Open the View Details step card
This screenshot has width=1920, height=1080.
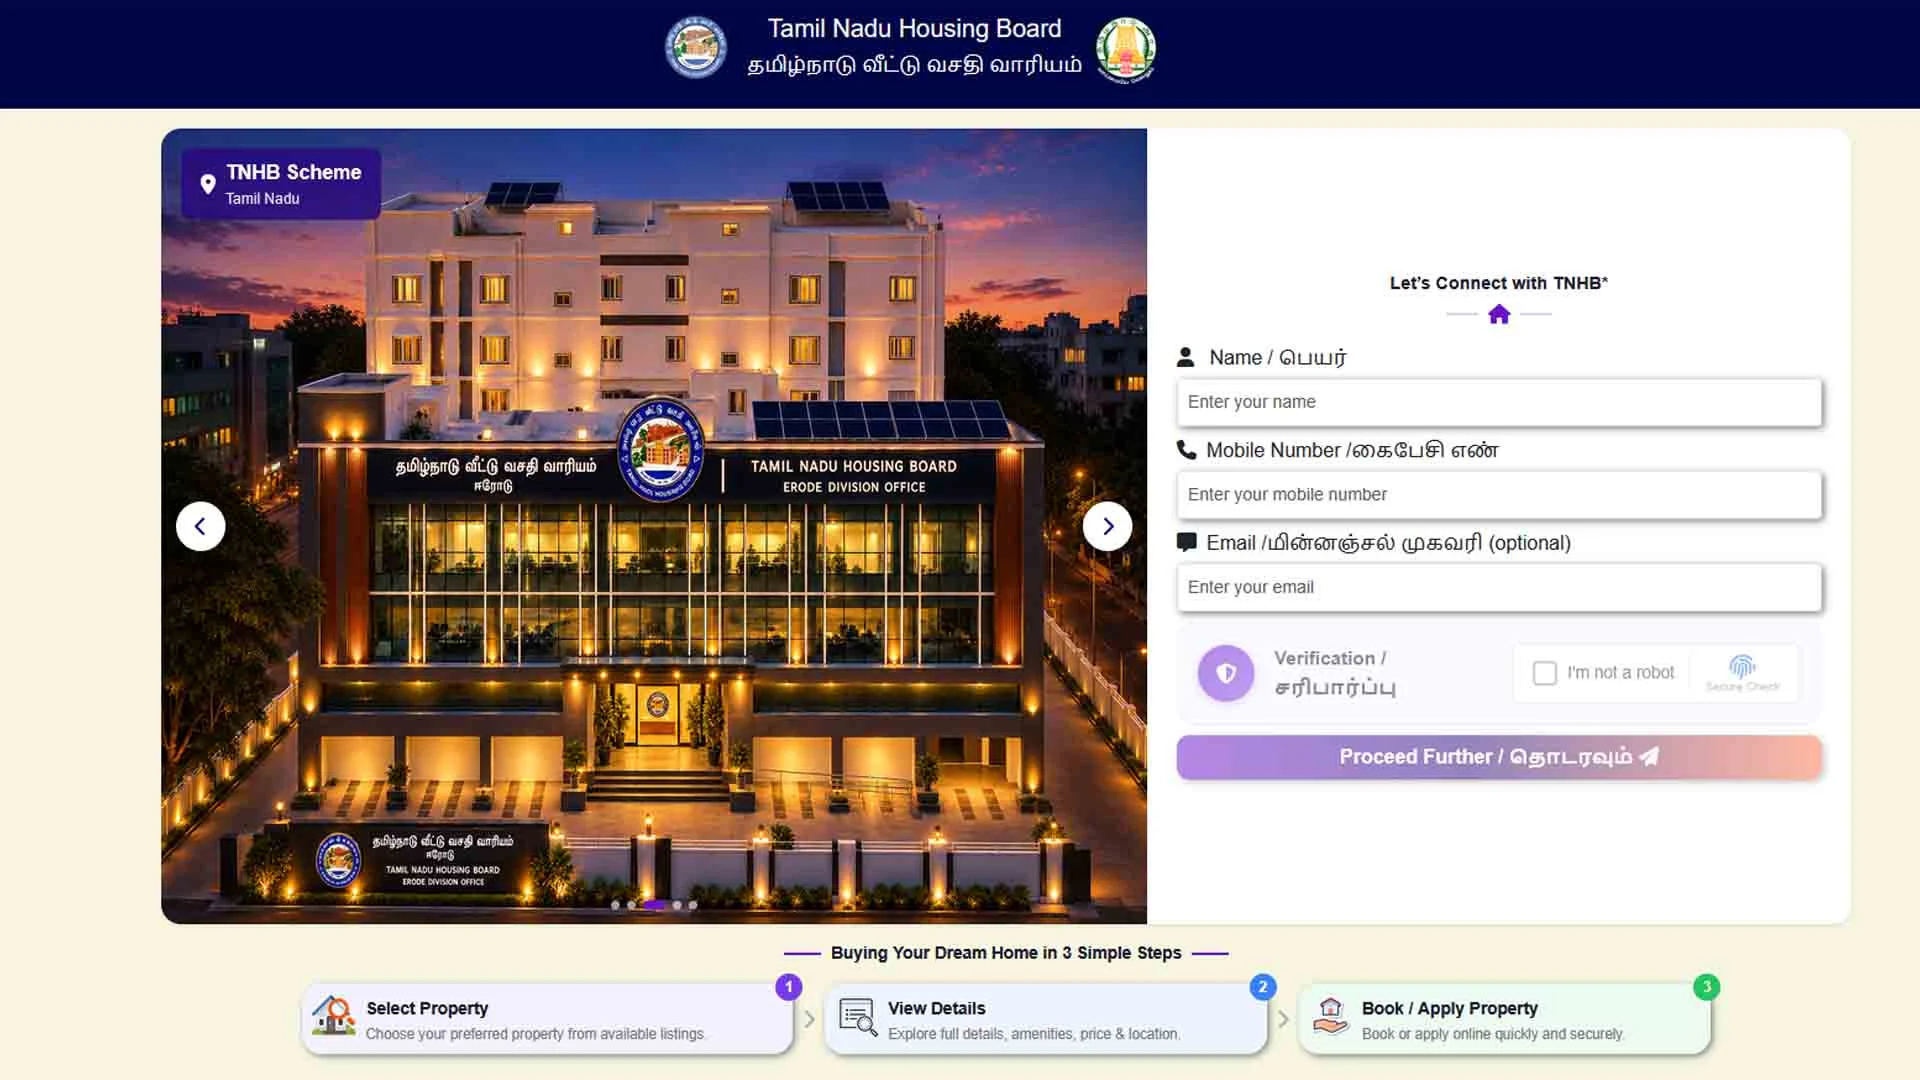pos(1045,1019)
